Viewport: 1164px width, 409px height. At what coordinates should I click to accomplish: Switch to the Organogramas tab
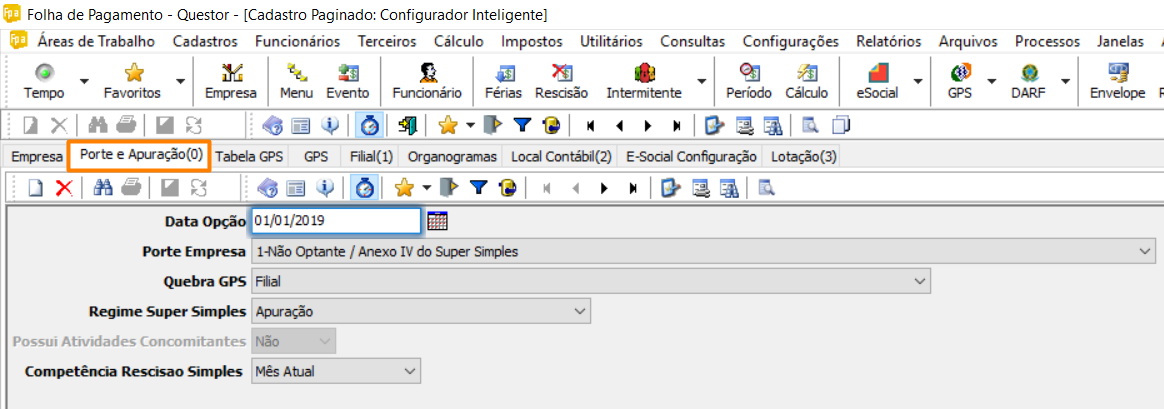click(x=451, y=157)
